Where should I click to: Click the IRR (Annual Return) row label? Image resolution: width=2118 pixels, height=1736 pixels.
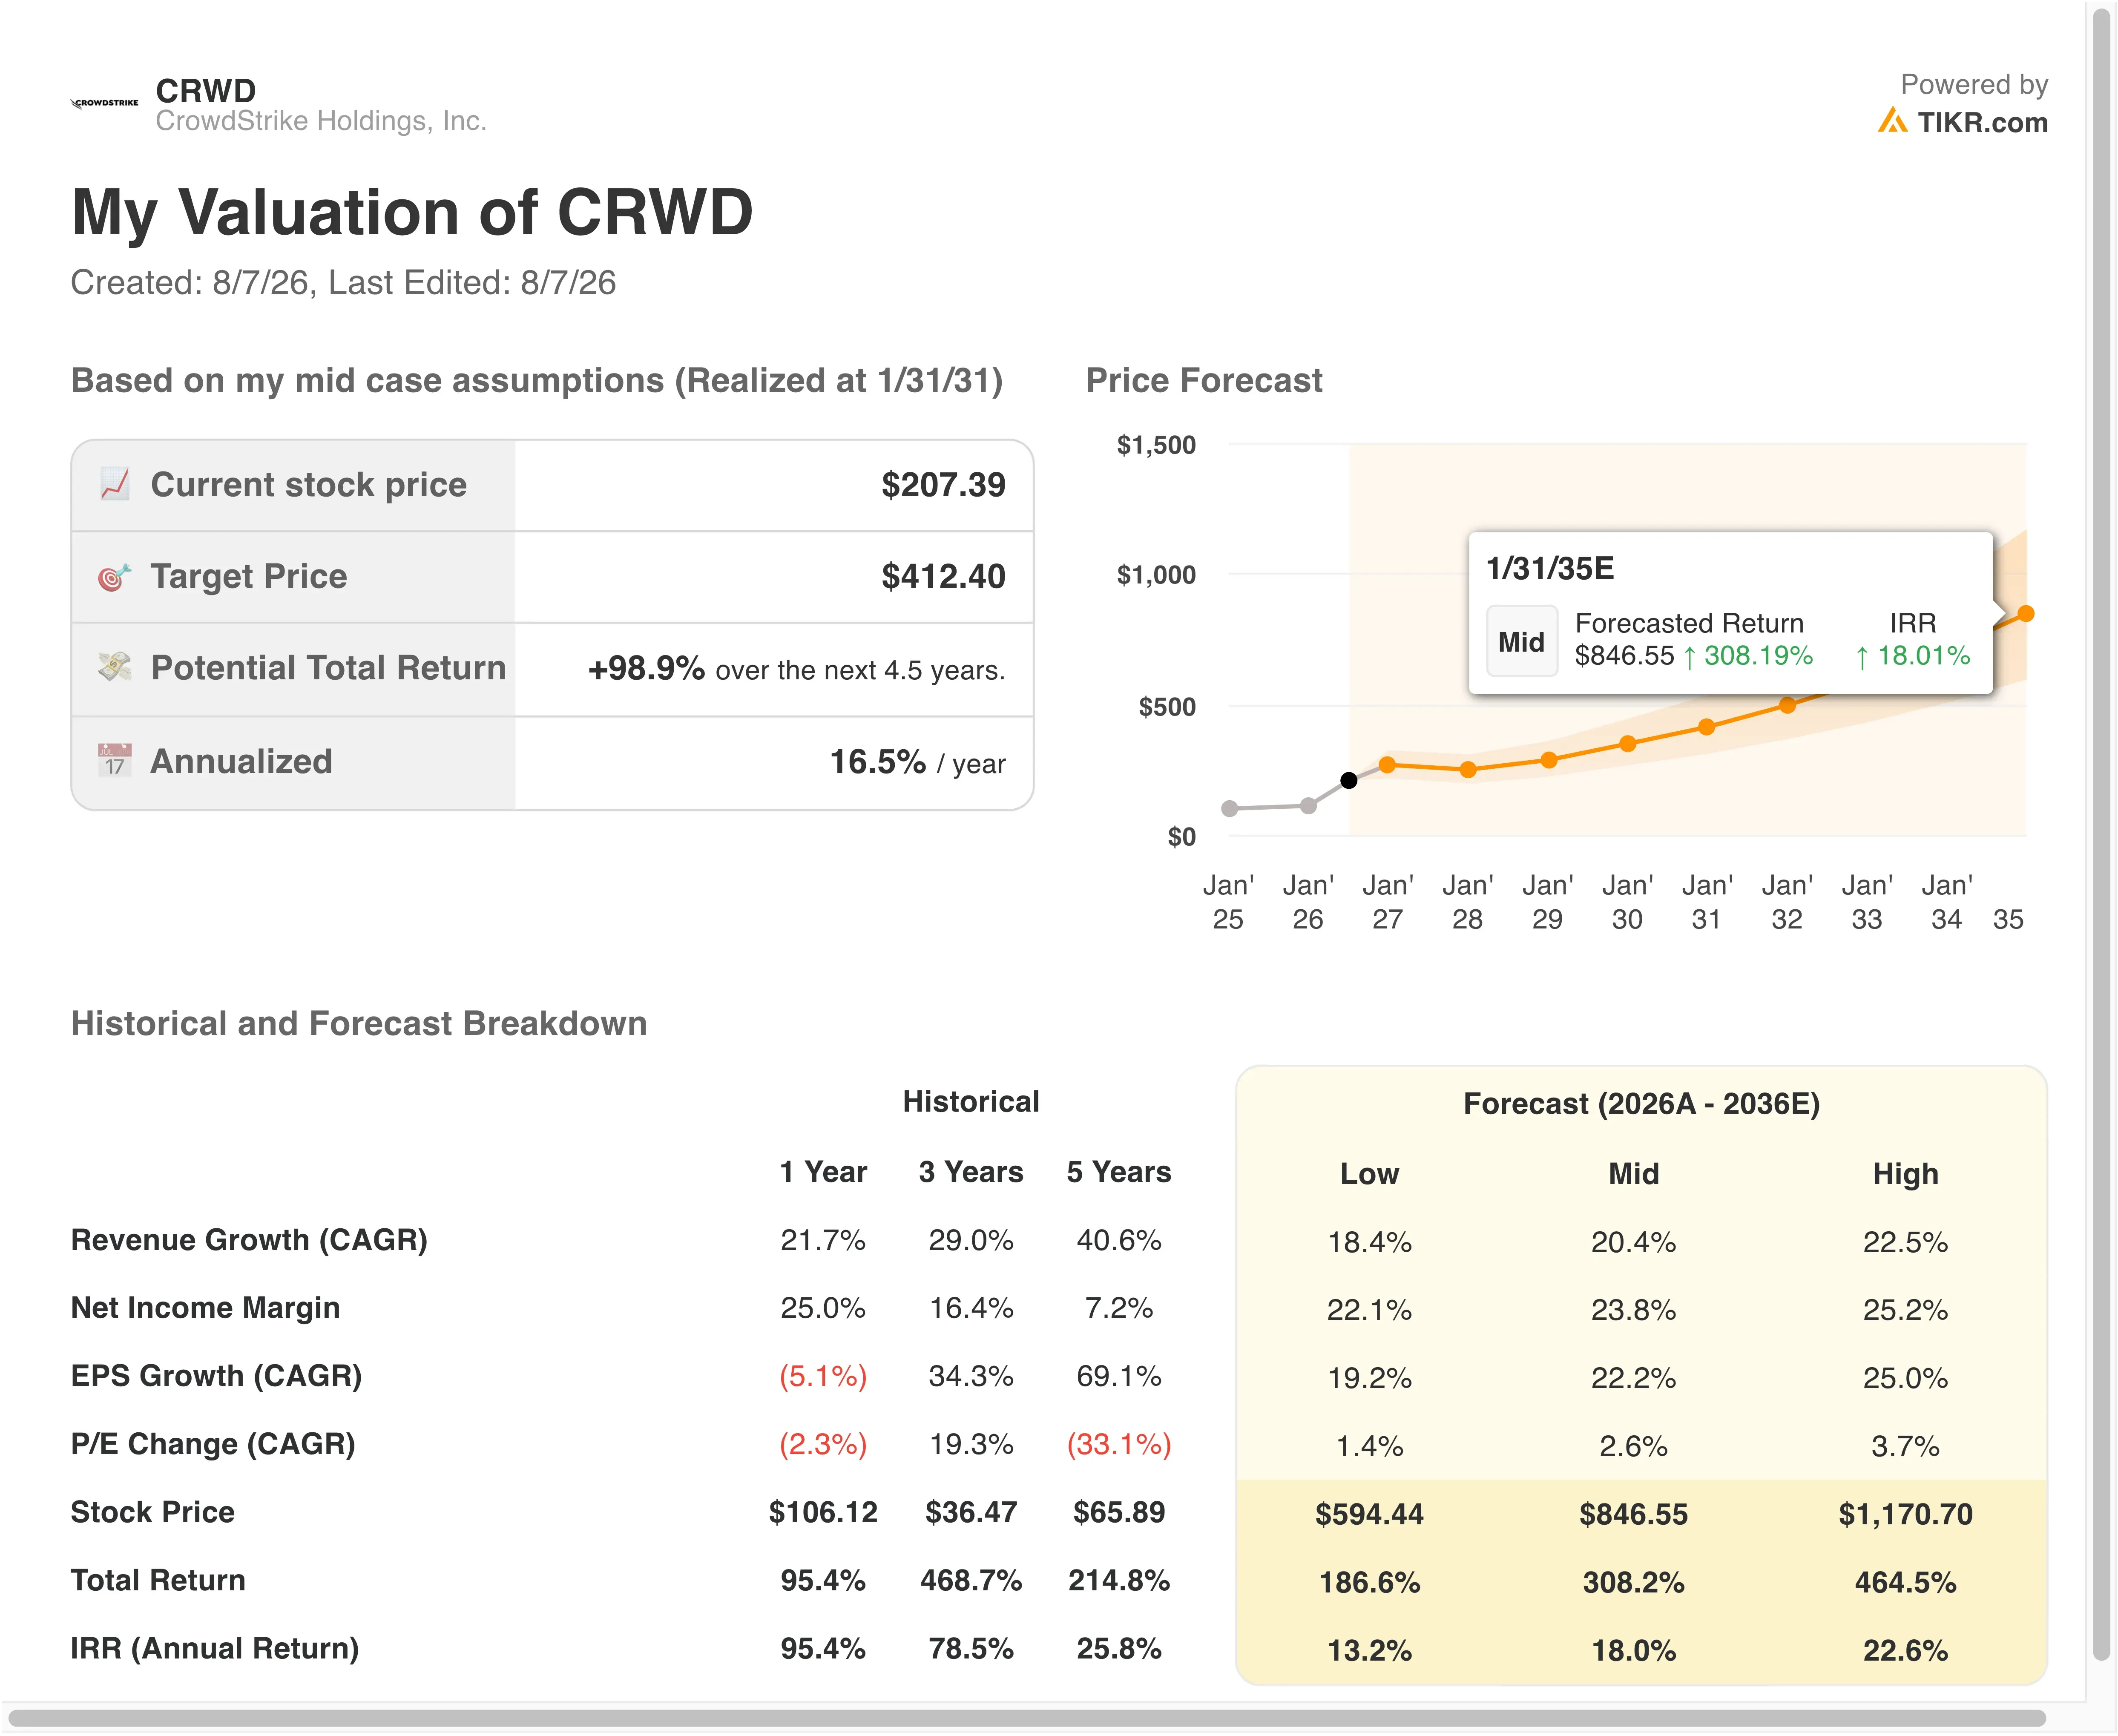[x=215, y=1648]
